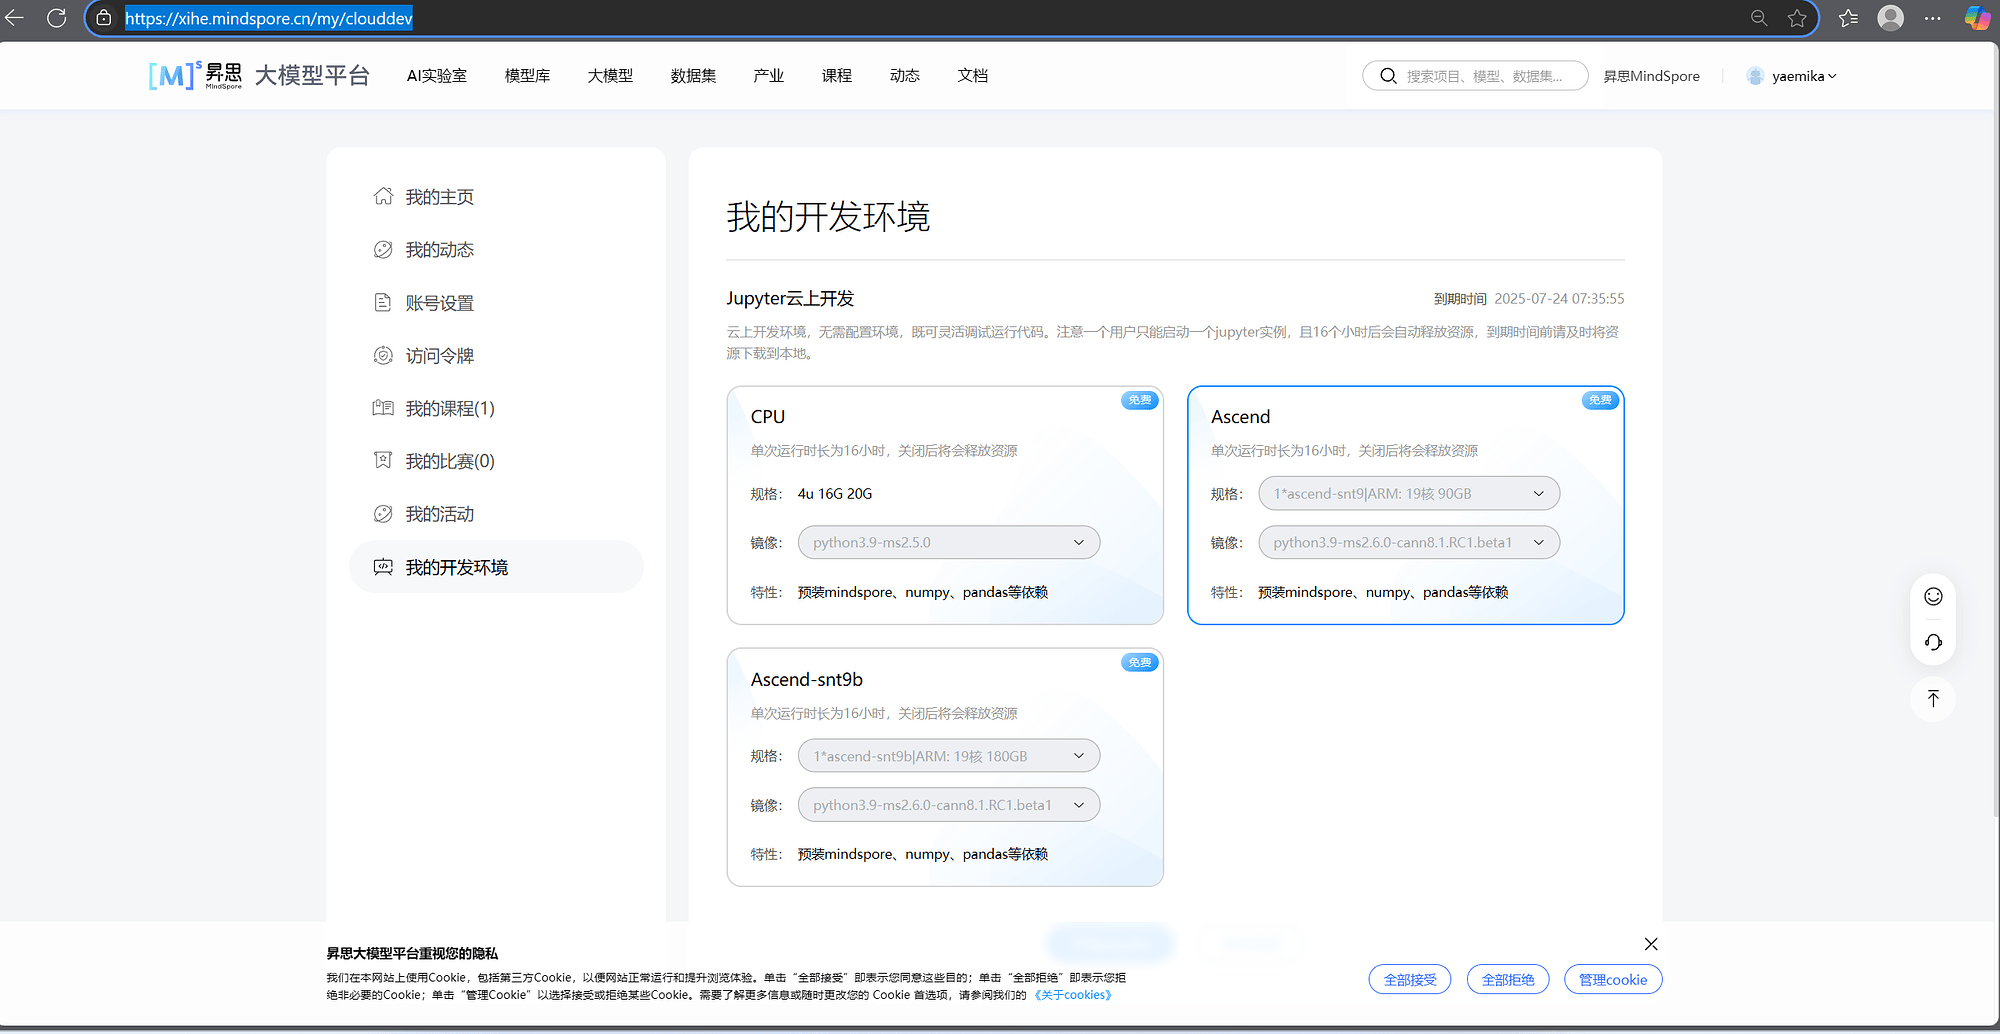Open customer support headset icon

(x=1933, y=642)
